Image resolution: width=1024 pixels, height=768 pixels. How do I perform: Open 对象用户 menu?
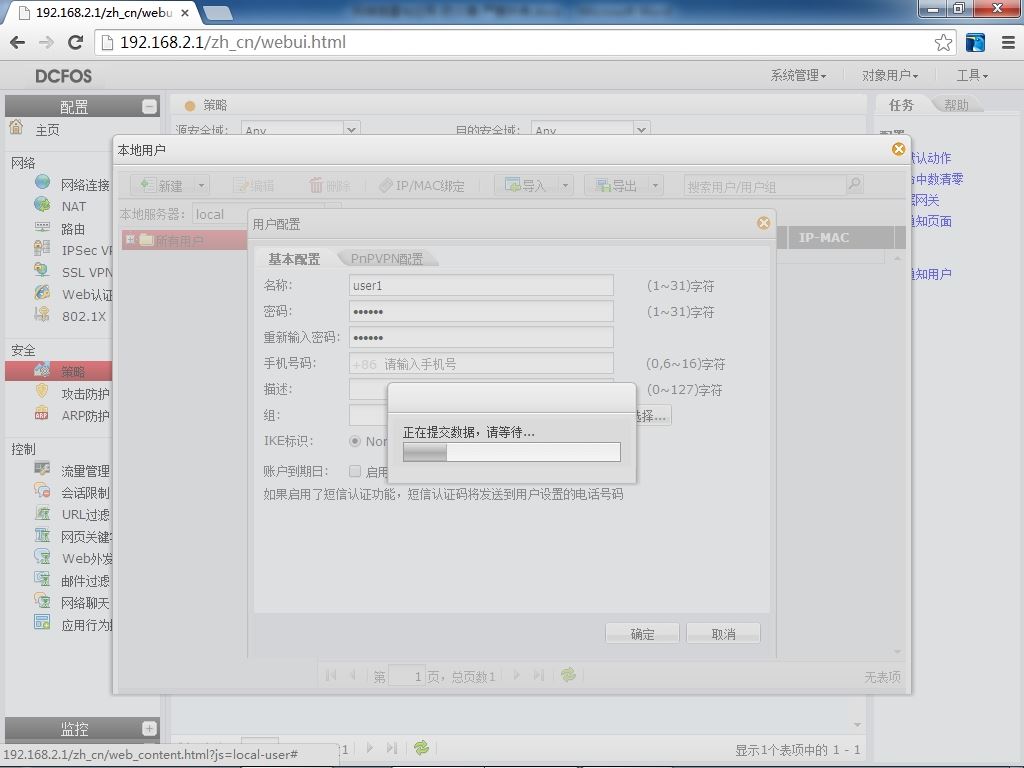[889, 76]
